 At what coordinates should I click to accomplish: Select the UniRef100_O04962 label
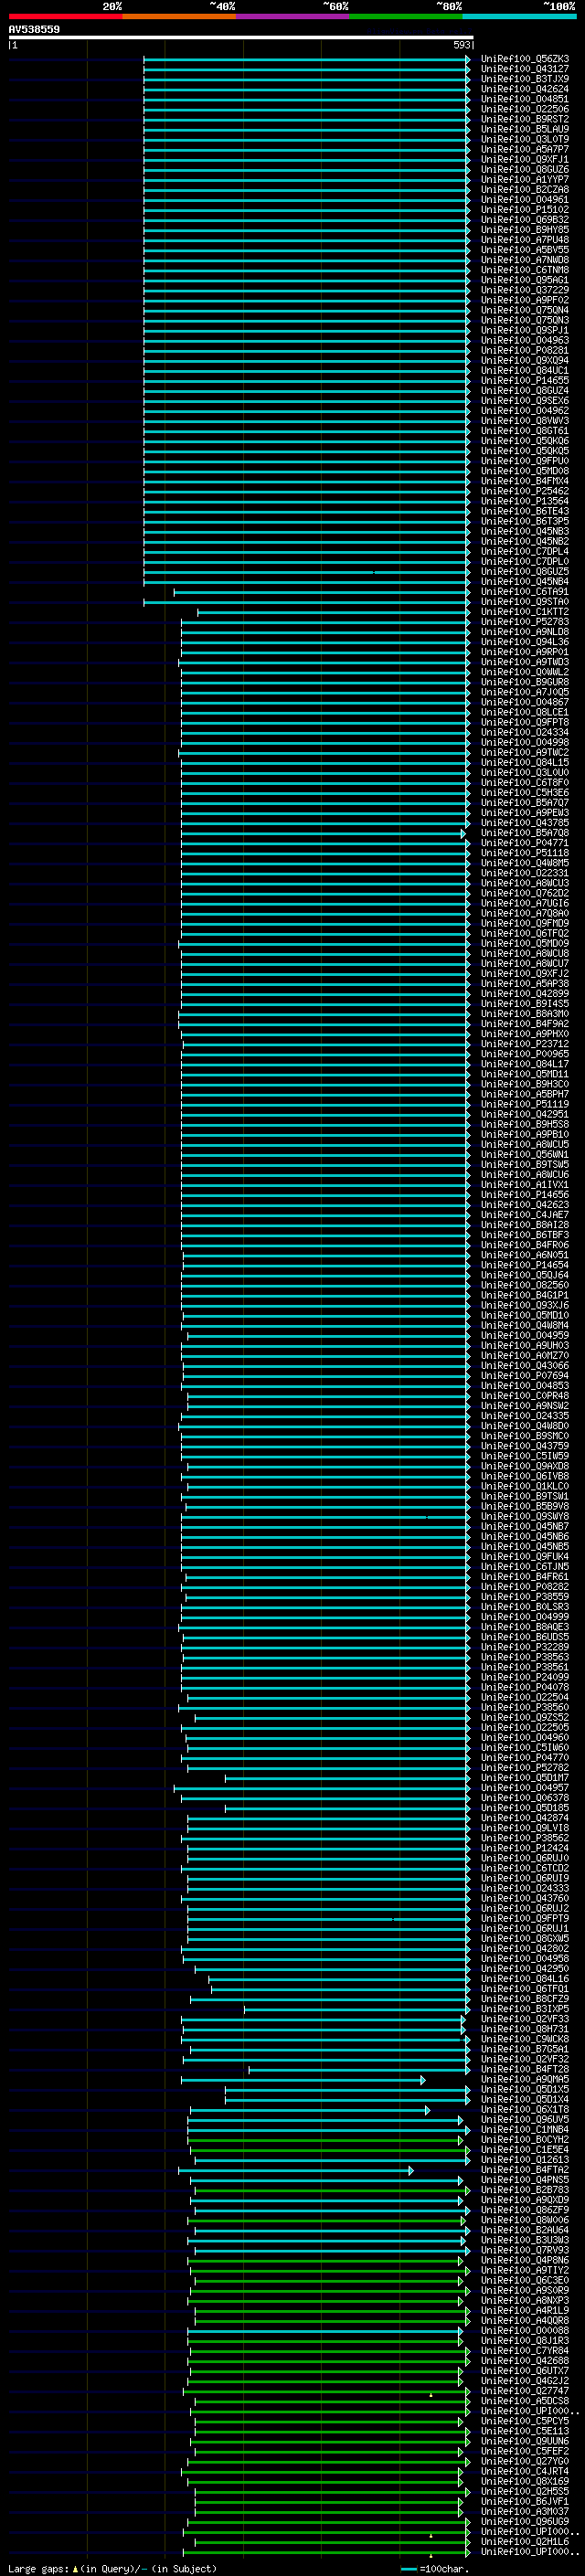pyautogui.click(x=525, y=411)
